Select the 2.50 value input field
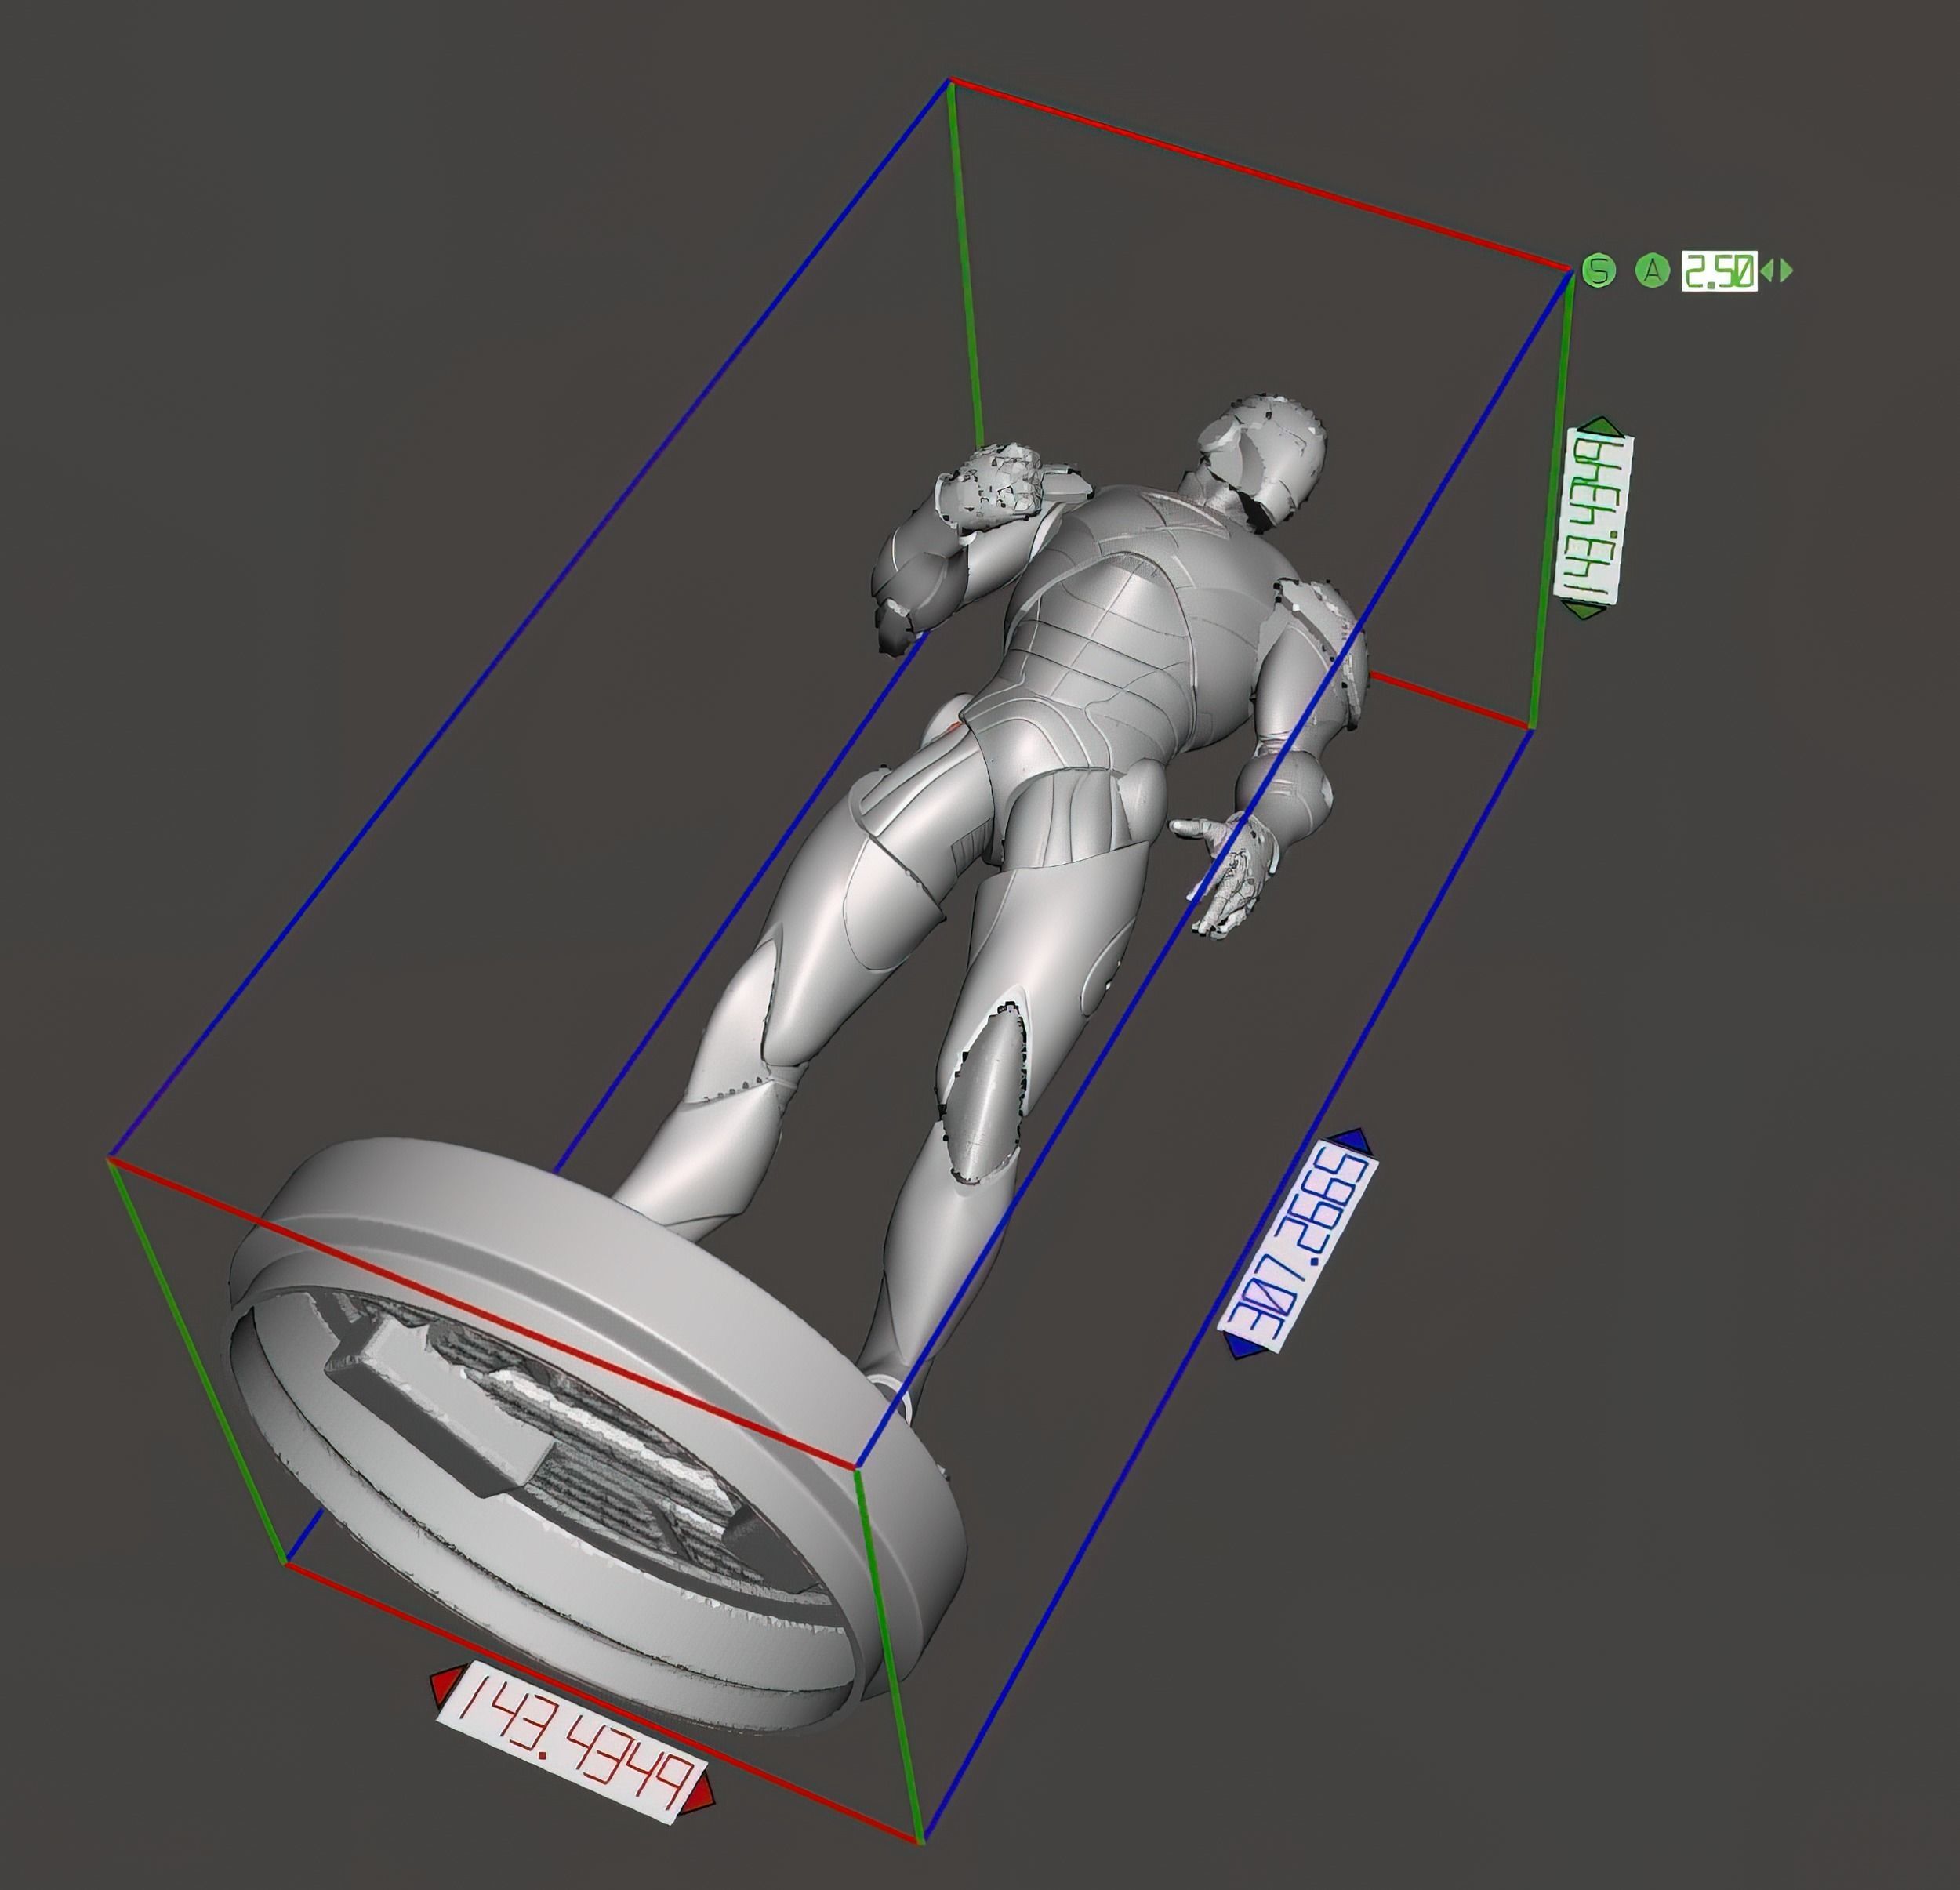 1719,270
